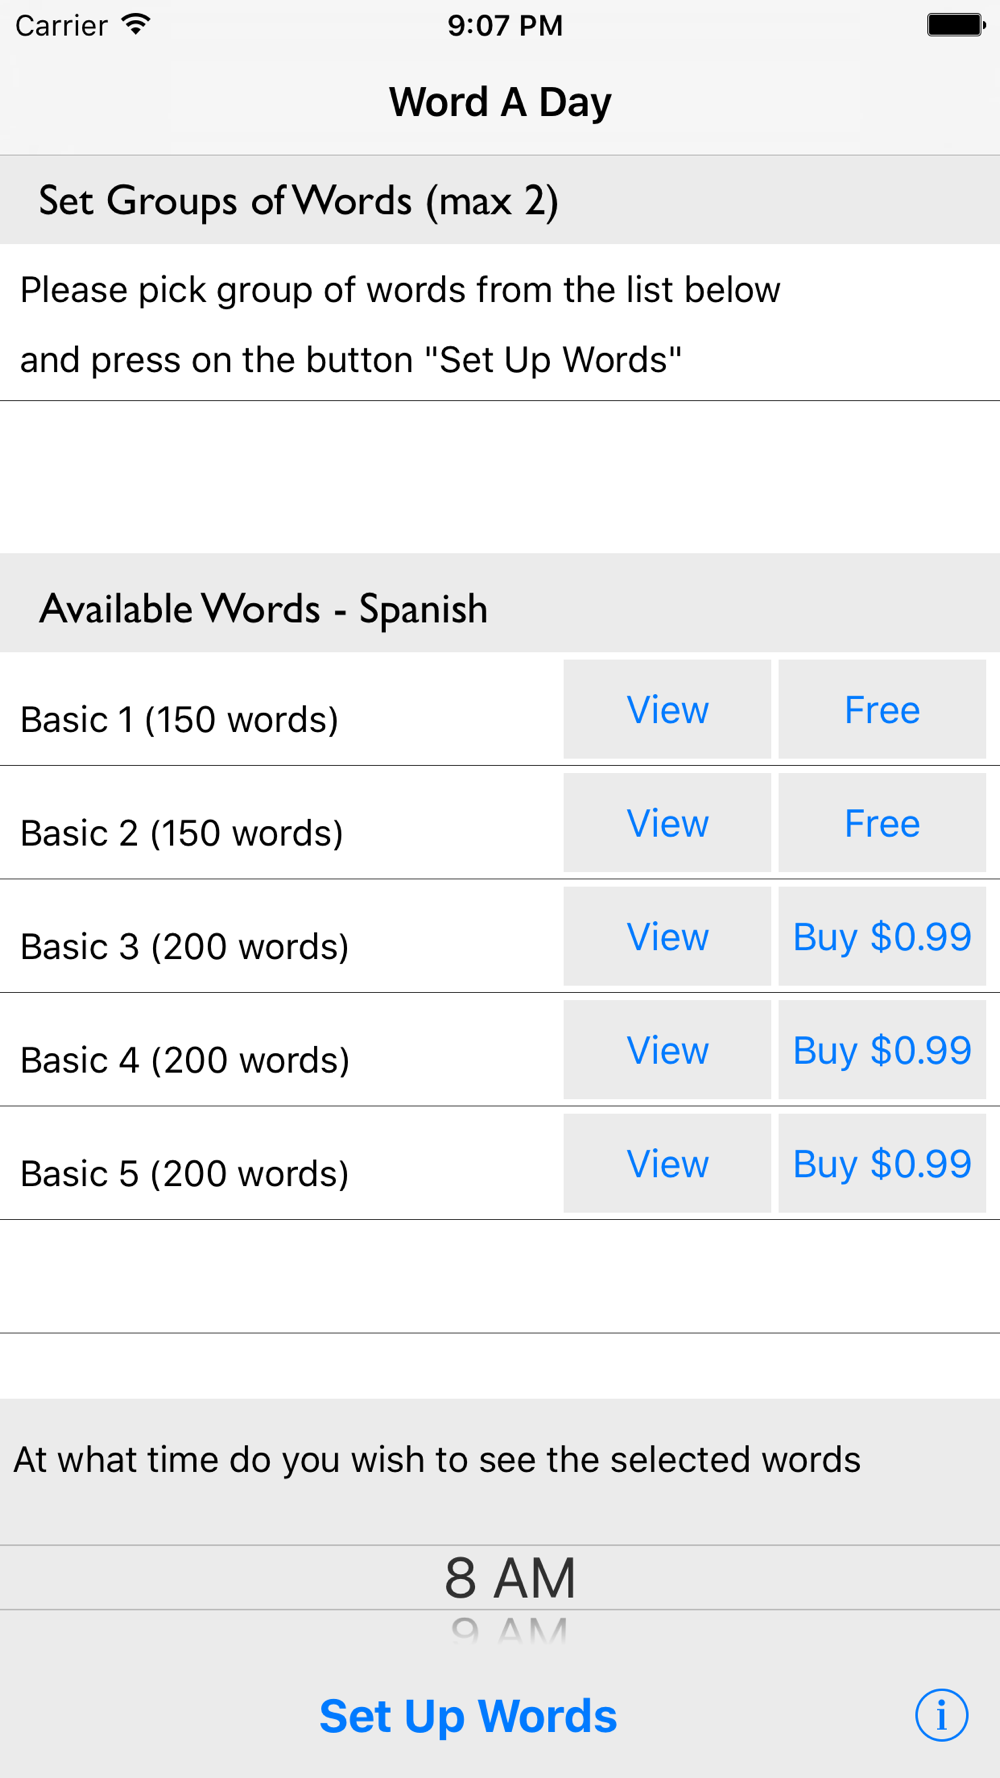The image size is (1000, 1778).
Task: Buy Basic 4 for $0.99
Action: [x=881, y=1051]
